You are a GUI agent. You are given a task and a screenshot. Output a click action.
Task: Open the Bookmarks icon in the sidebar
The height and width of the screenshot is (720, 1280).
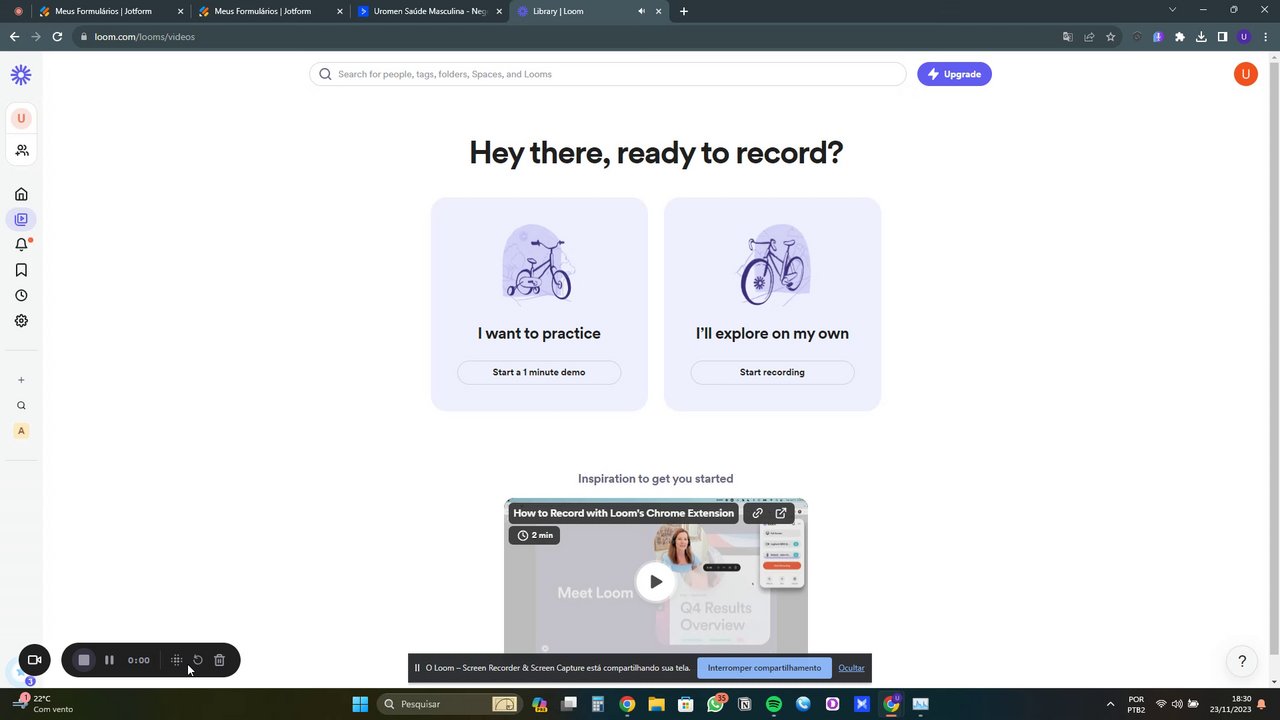coord(21,270)
